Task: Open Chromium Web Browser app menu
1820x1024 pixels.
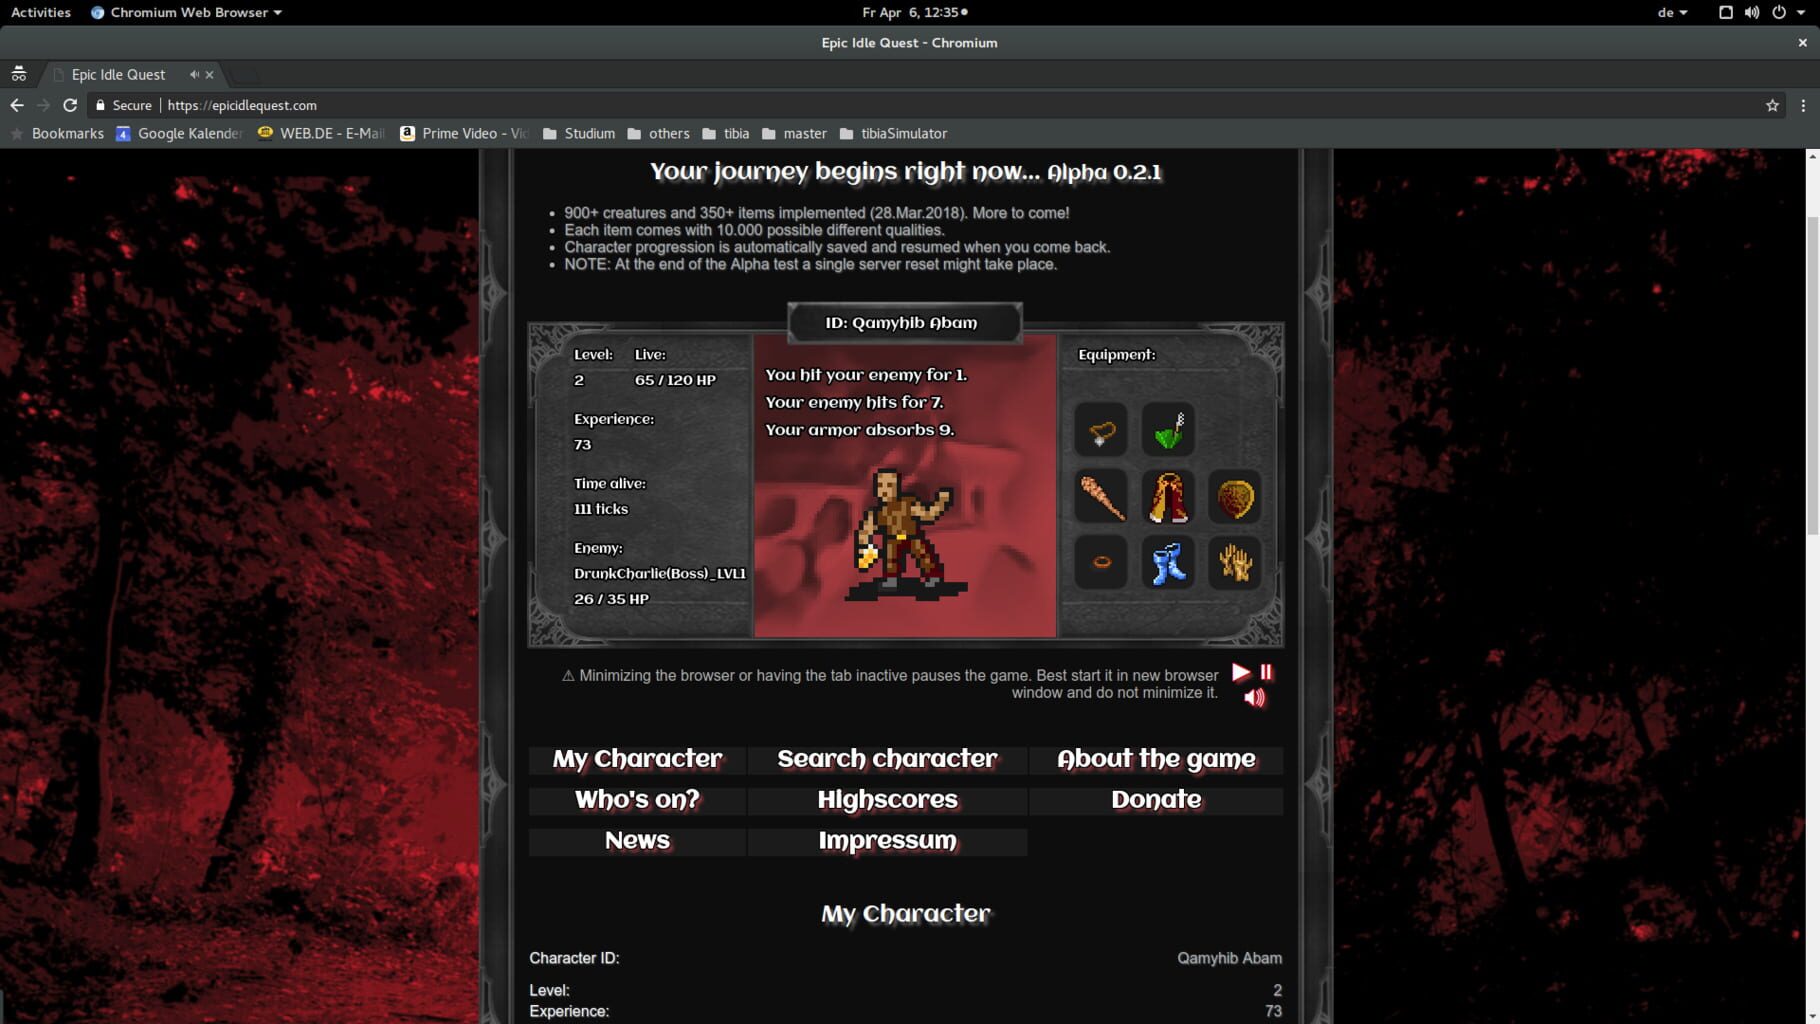Action: click(186, 12)
